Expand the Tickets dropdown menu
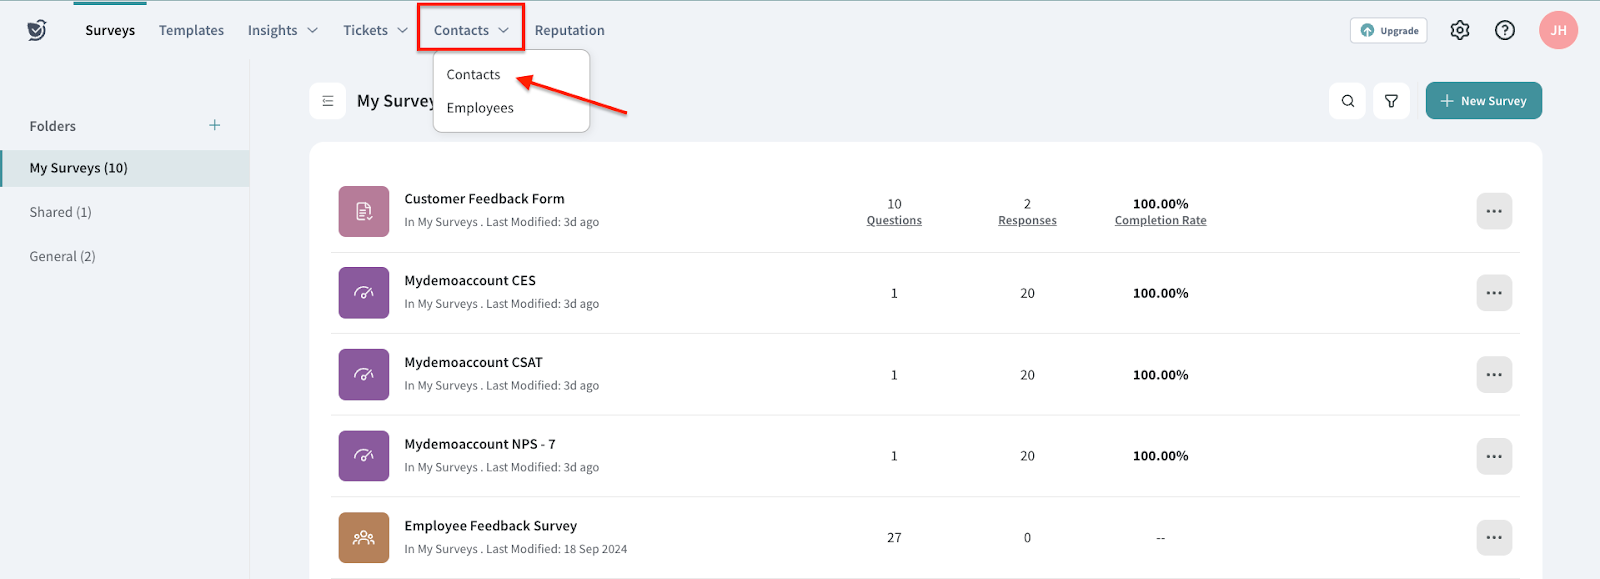The width and height of the screenshot is (1600, 579). (375, 30)
